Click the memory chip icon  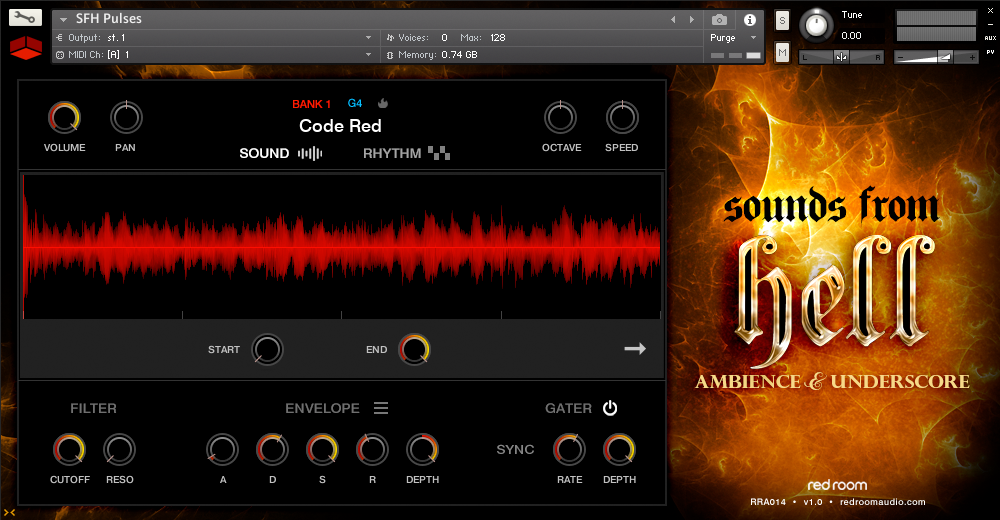click(x=390, y=55)
